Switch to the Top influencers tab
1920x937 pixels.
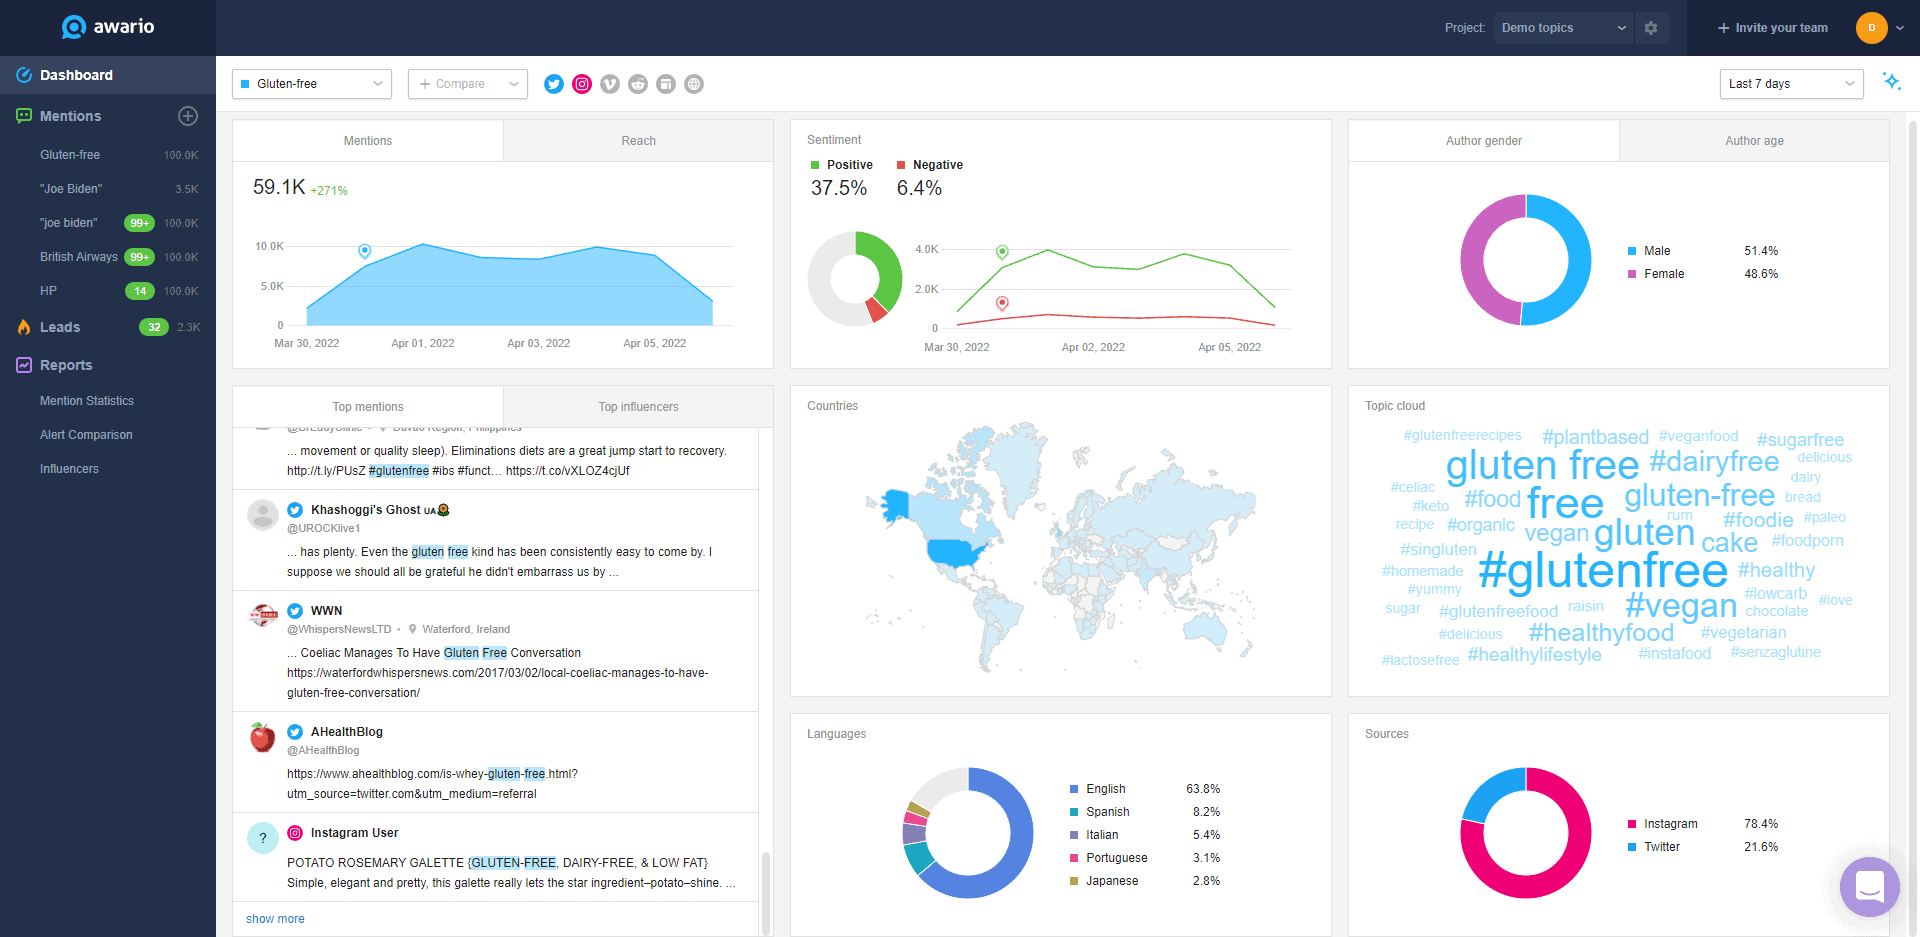tap(638, 407)
